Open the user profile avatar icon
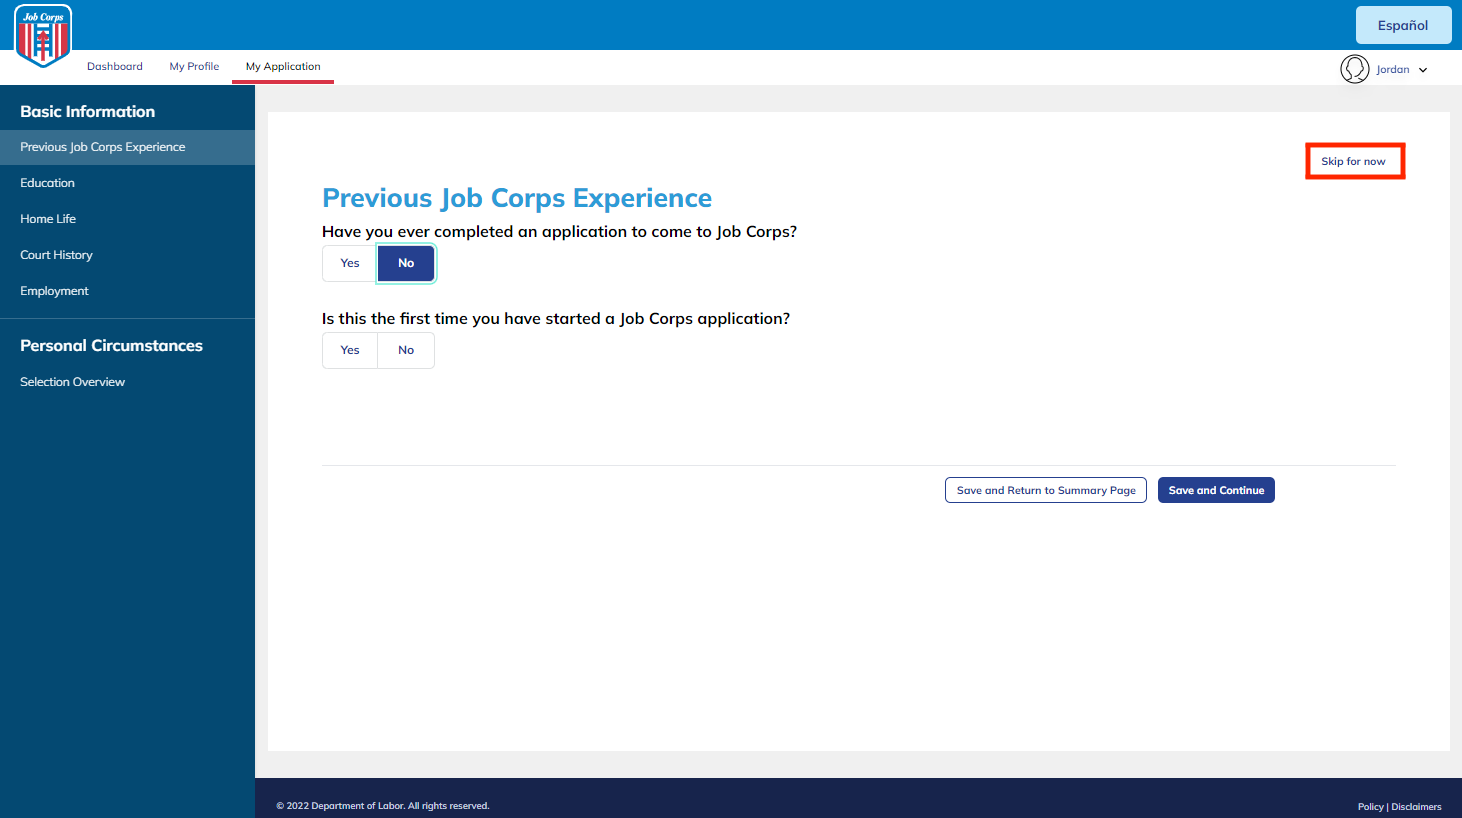 [x=1355, y=69]
